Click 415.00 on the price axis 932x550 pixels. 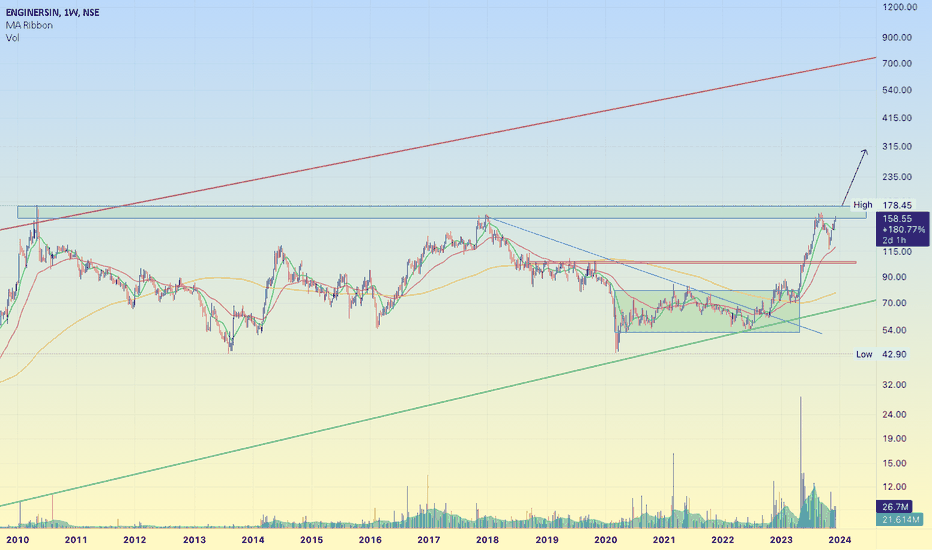point(897,118)
